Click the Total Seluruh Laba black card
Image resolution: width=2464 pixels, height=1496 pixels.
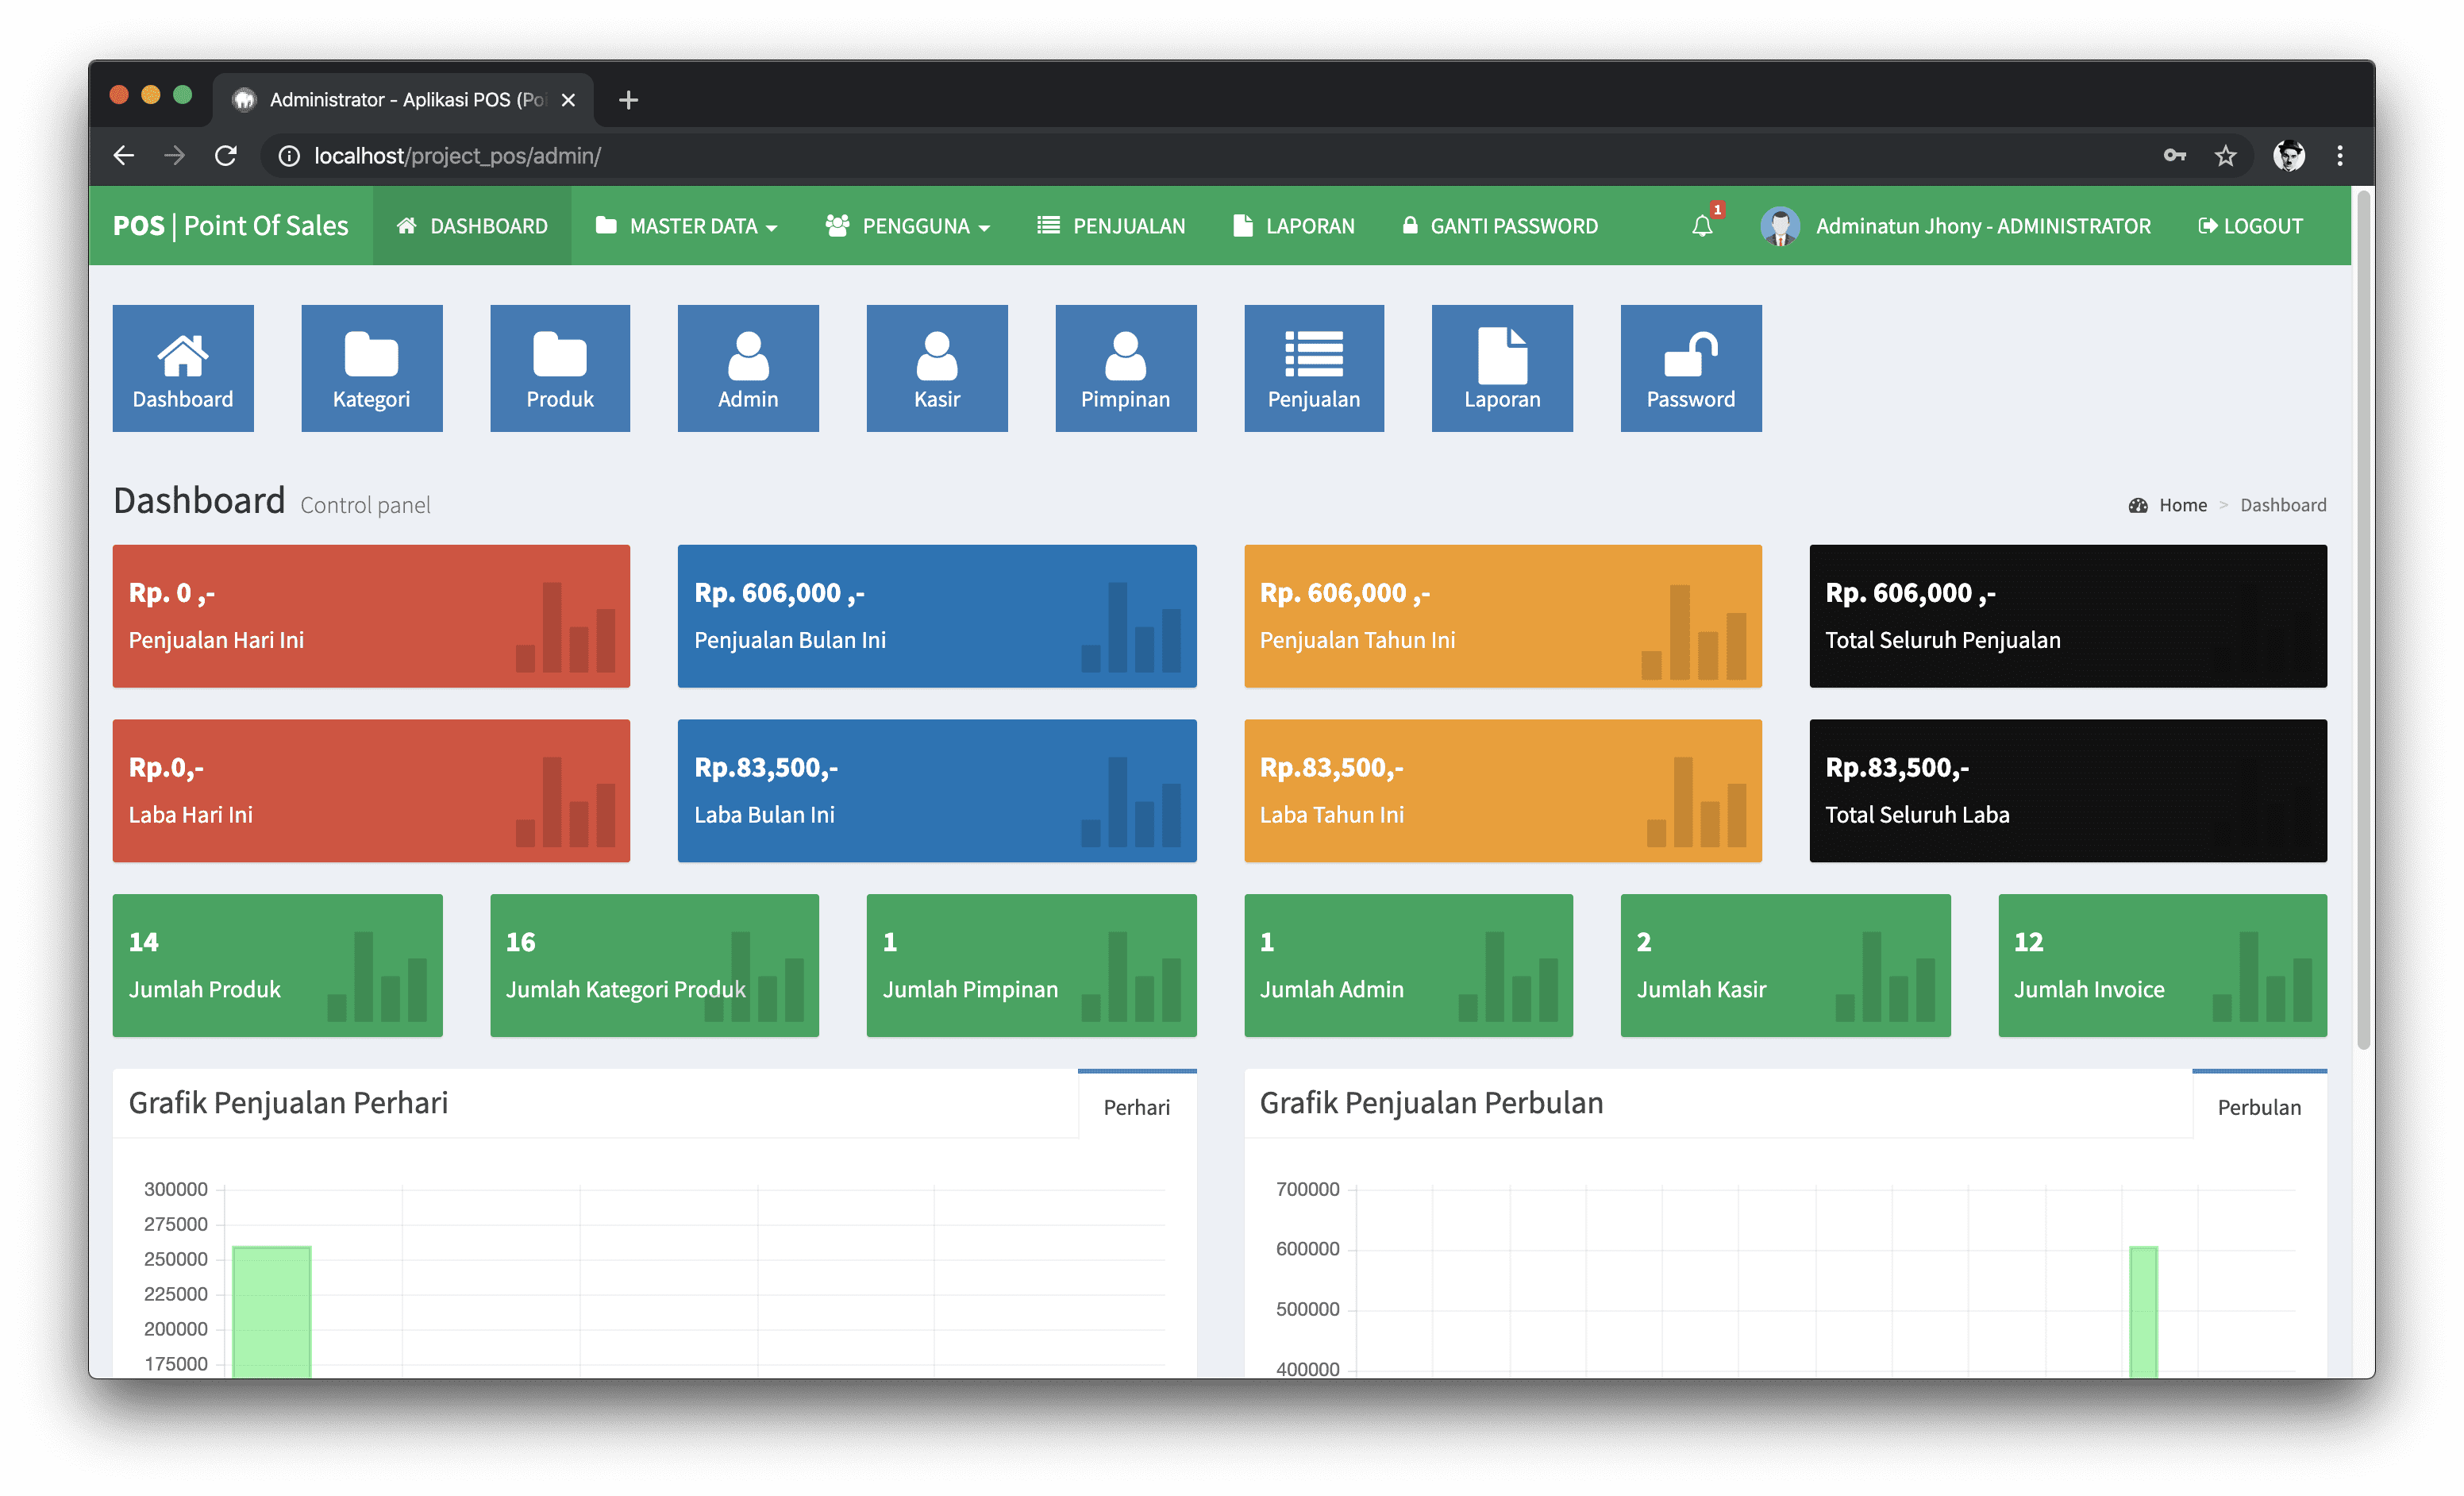pyautogui.click(x=2068, y=790)
